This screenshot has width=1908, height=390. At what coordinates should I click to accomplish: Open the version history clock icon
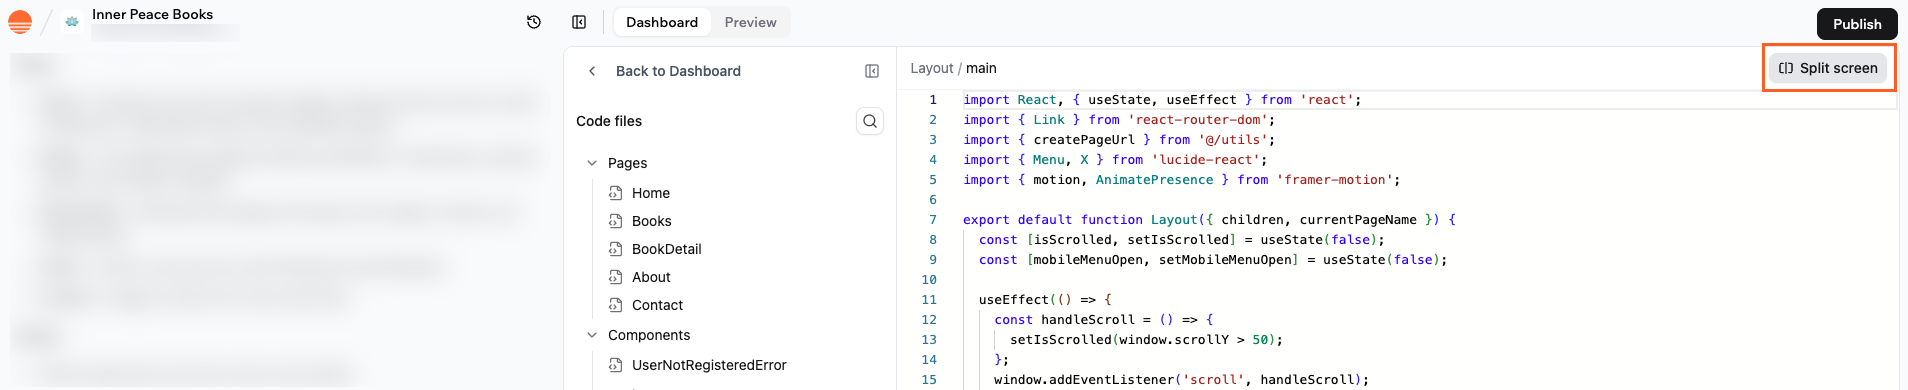534,22
